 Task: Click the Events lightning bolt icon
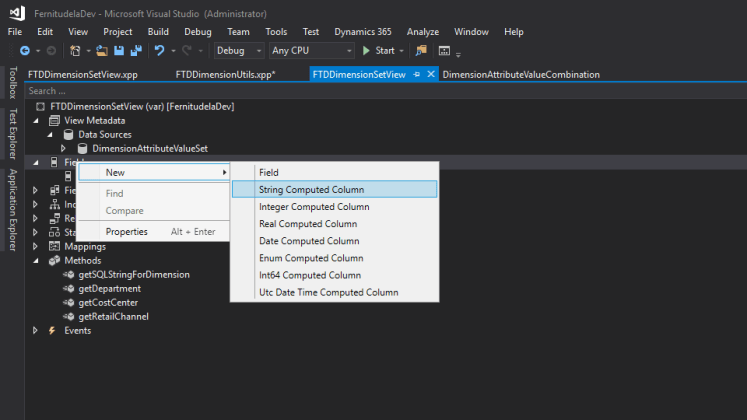click(x=52, y=330)
